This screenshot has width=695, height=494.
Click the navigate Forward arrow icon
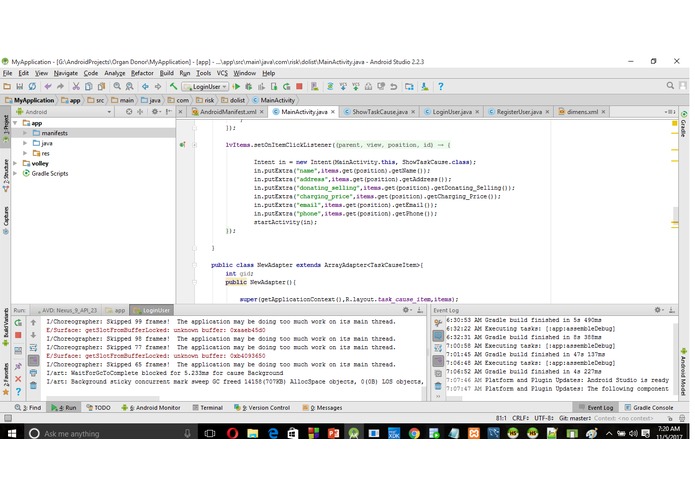(x=158, y=86)
